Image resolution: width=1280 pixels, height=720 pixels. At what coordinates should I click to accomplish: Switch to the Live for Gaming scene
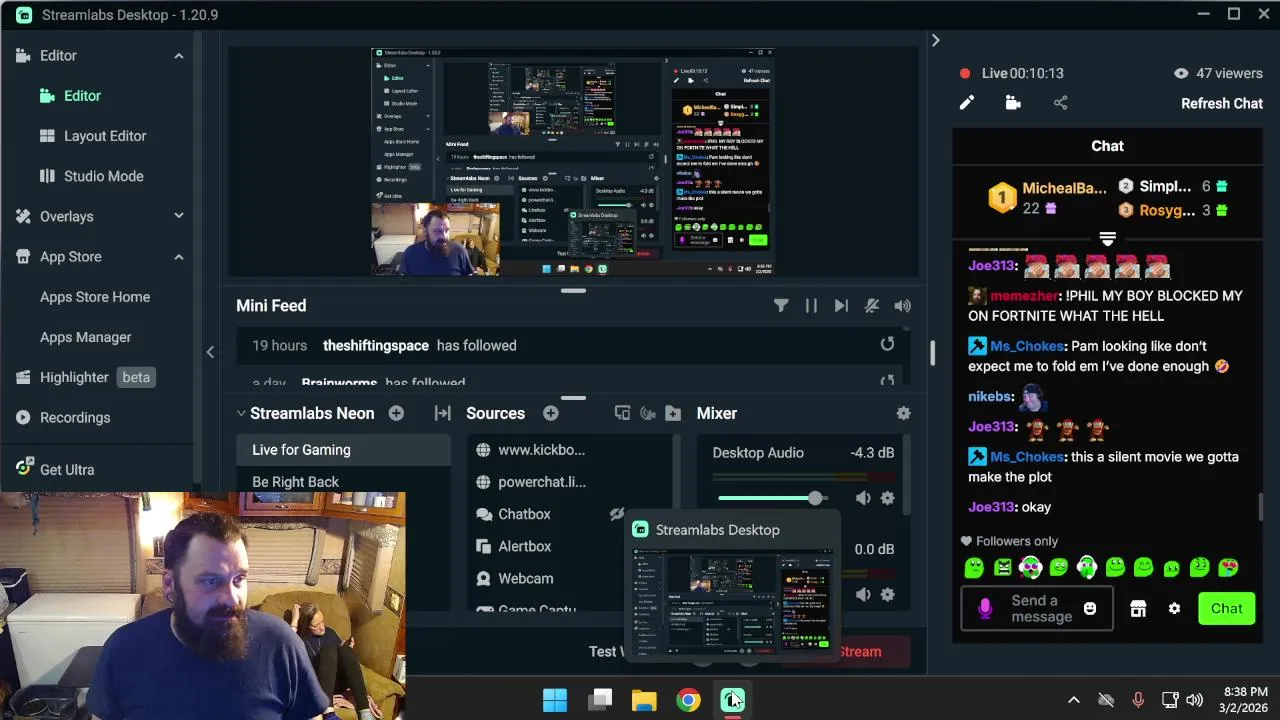343,450
